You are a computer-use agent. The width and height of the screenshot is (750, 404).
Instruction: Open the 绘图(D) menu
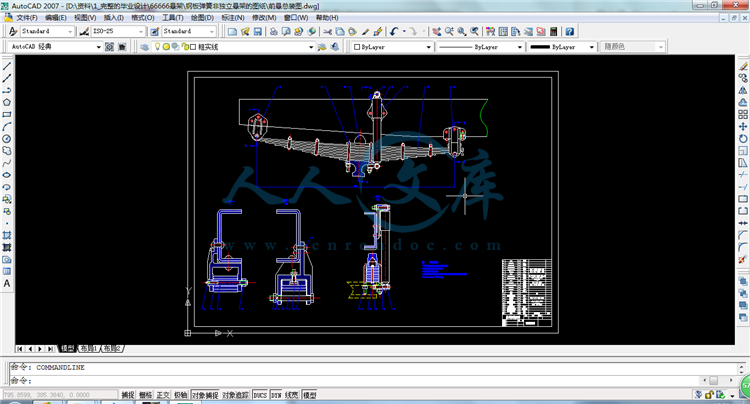pos(202,18)
